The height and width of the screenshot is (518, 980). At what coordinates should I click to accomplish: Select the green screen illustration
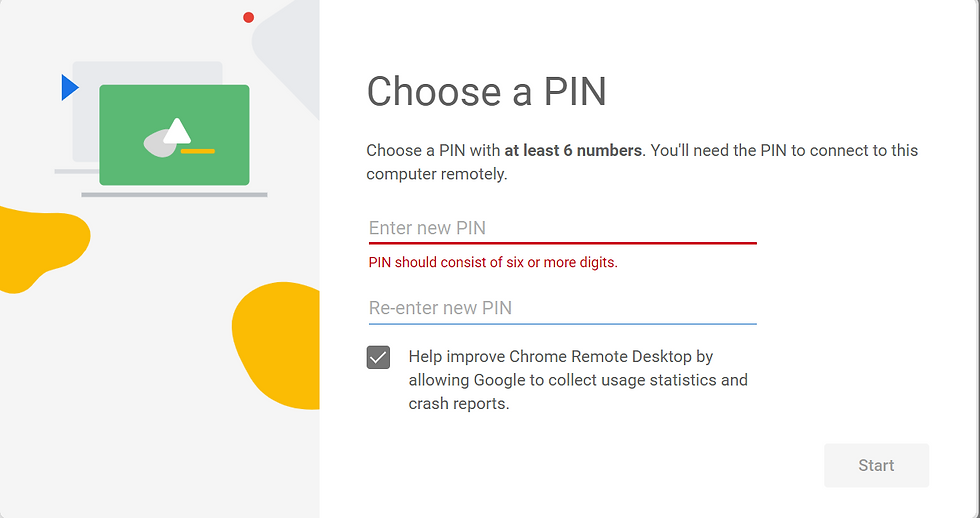[174, 135]
